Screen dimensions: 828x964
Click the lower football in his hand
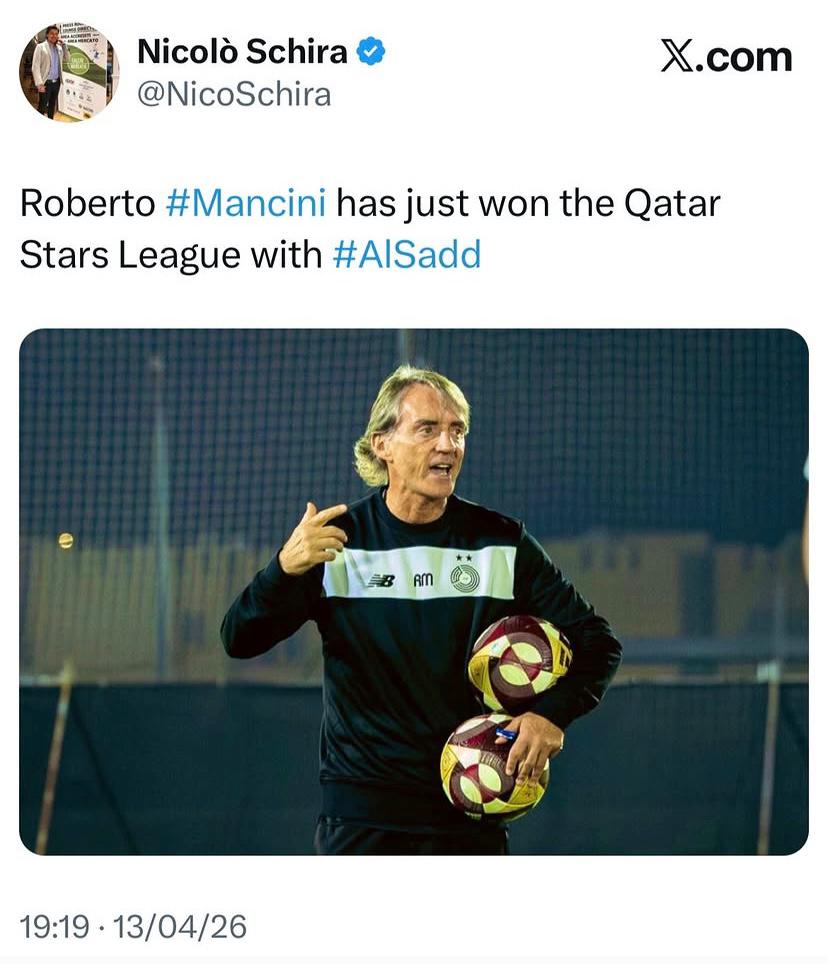[491, 765]
